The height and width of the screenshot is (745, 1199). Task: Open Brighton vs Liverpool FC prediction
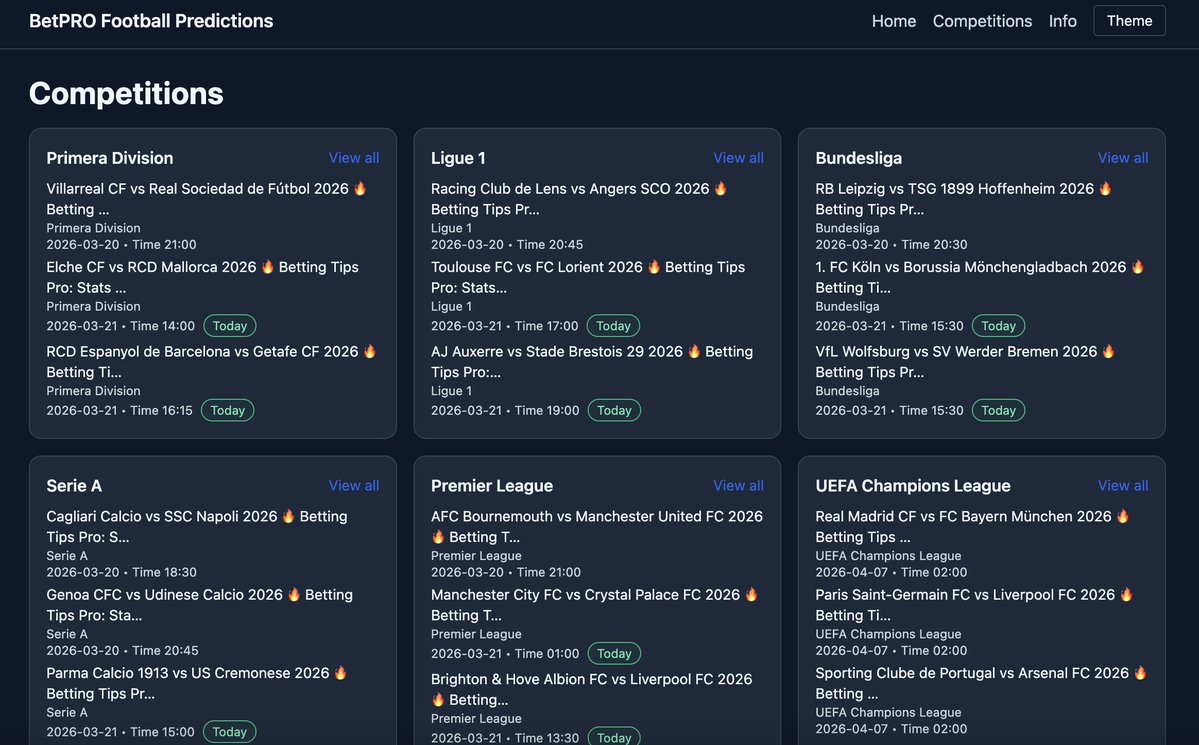[591, 689]
